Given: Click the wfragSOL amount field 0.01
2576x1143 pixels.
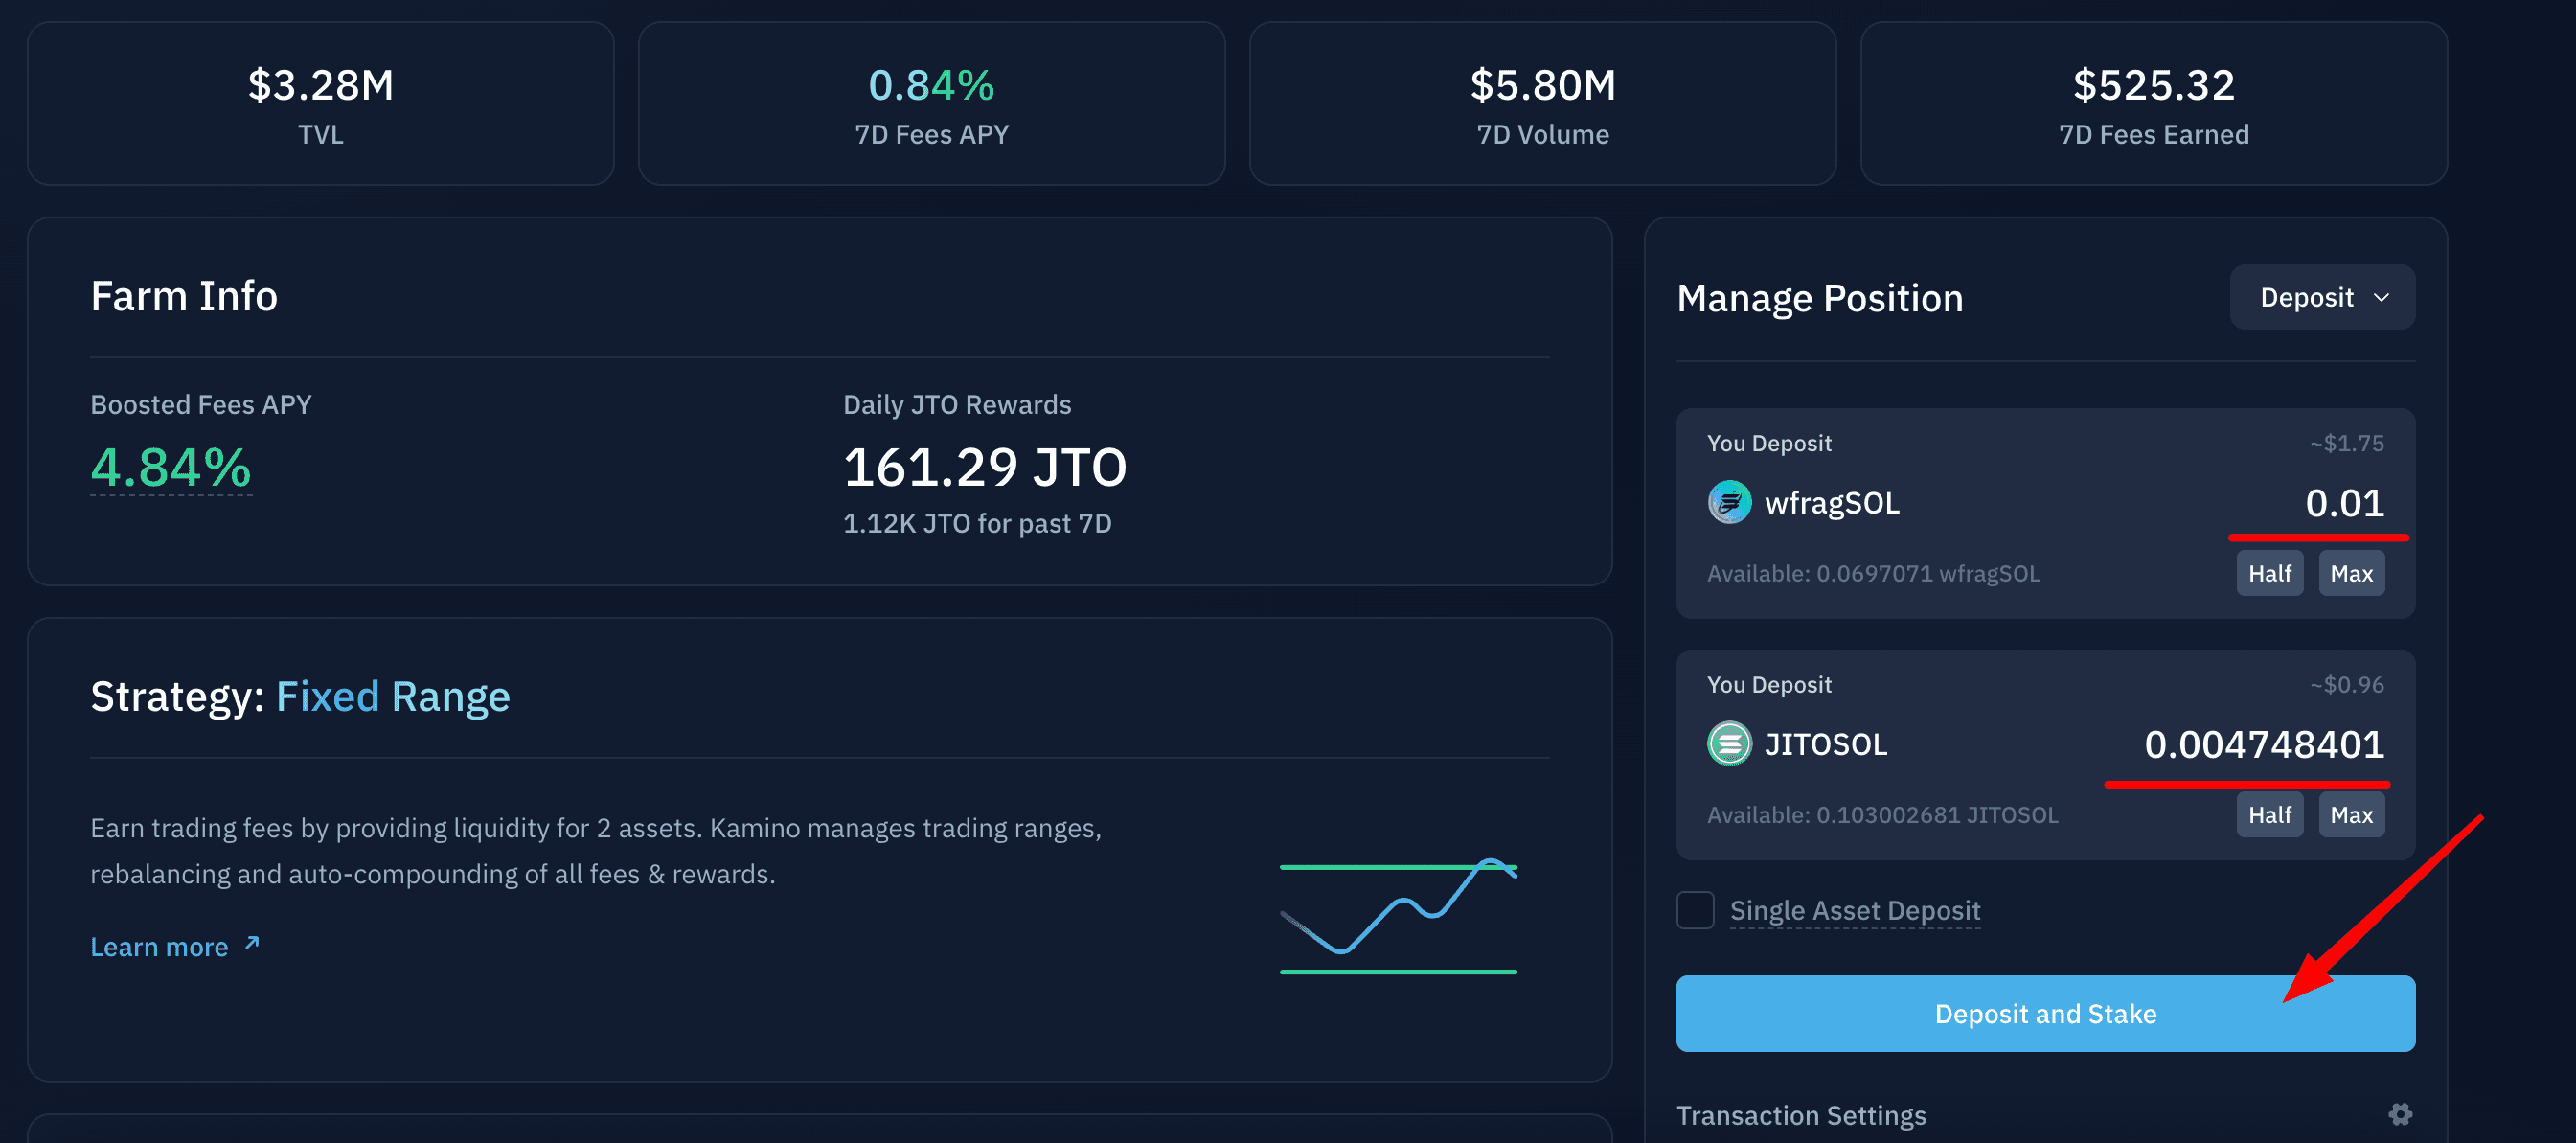Looking at the screenshot, I should pyautogui.click(x=2344, y=503).
